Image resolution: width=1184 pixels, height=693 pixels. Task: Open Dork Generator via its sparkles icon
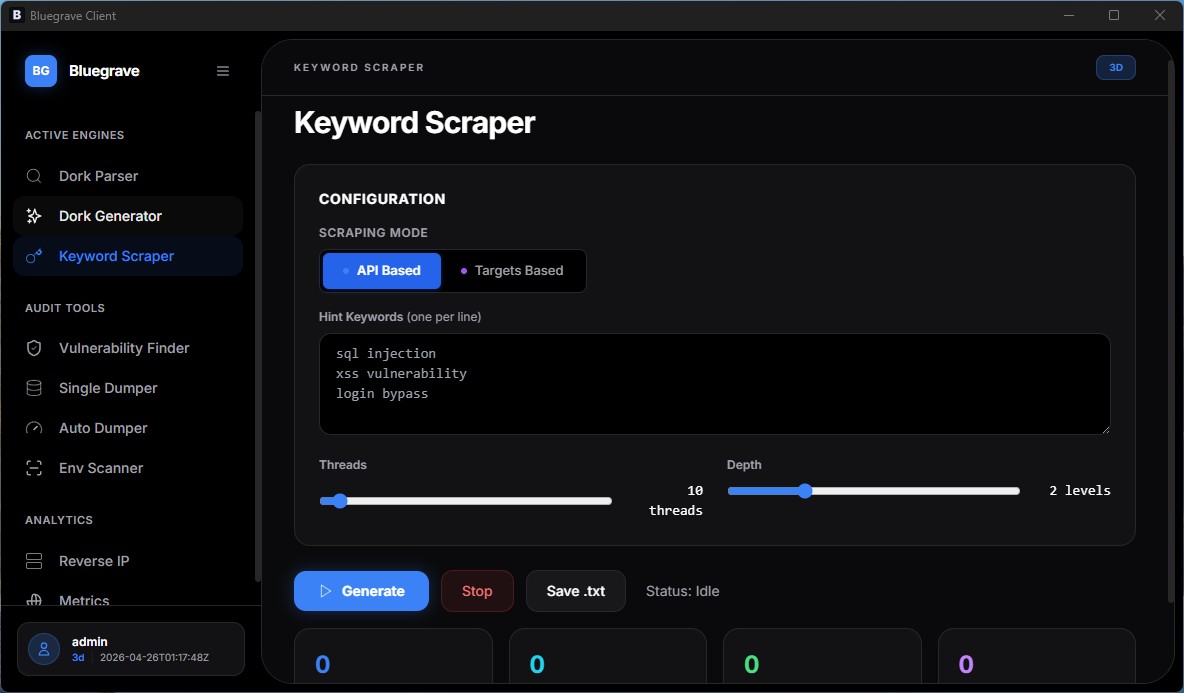click(34, 216)
